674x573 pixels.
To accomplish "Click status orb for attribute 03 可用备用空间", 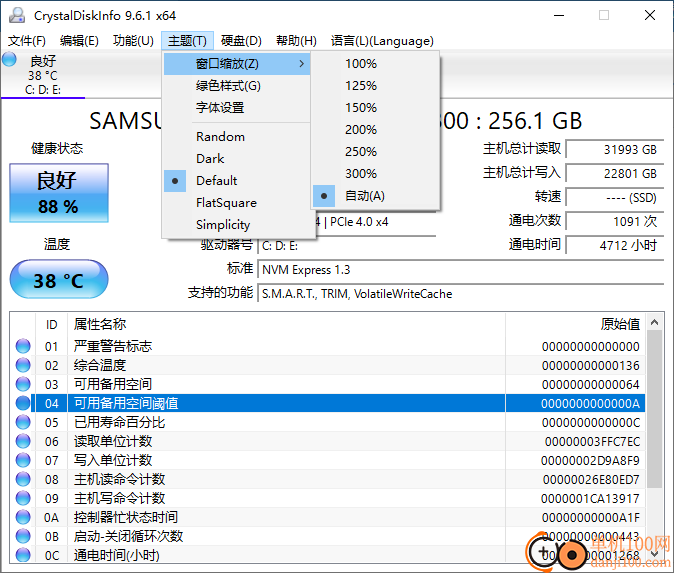I will point(23,384).
